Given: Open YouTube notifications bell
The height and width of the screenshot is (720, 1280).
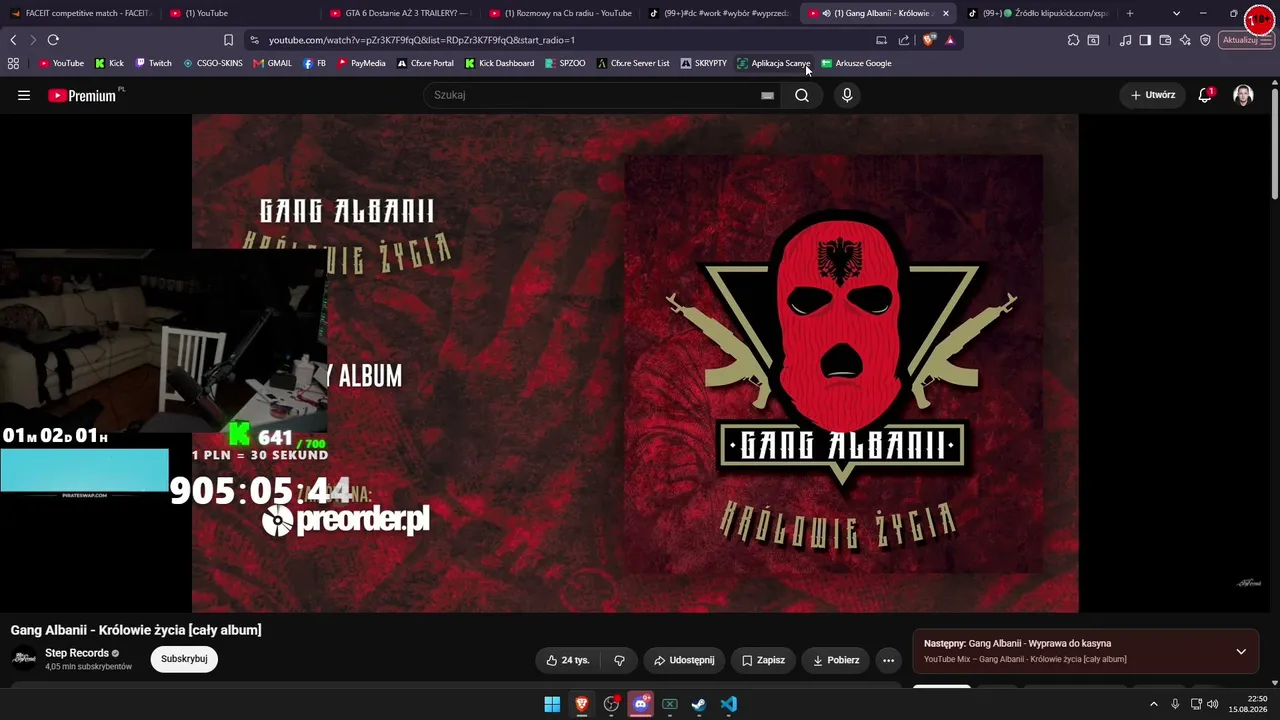Looking at the screenshot, I should pos(1205,95).
